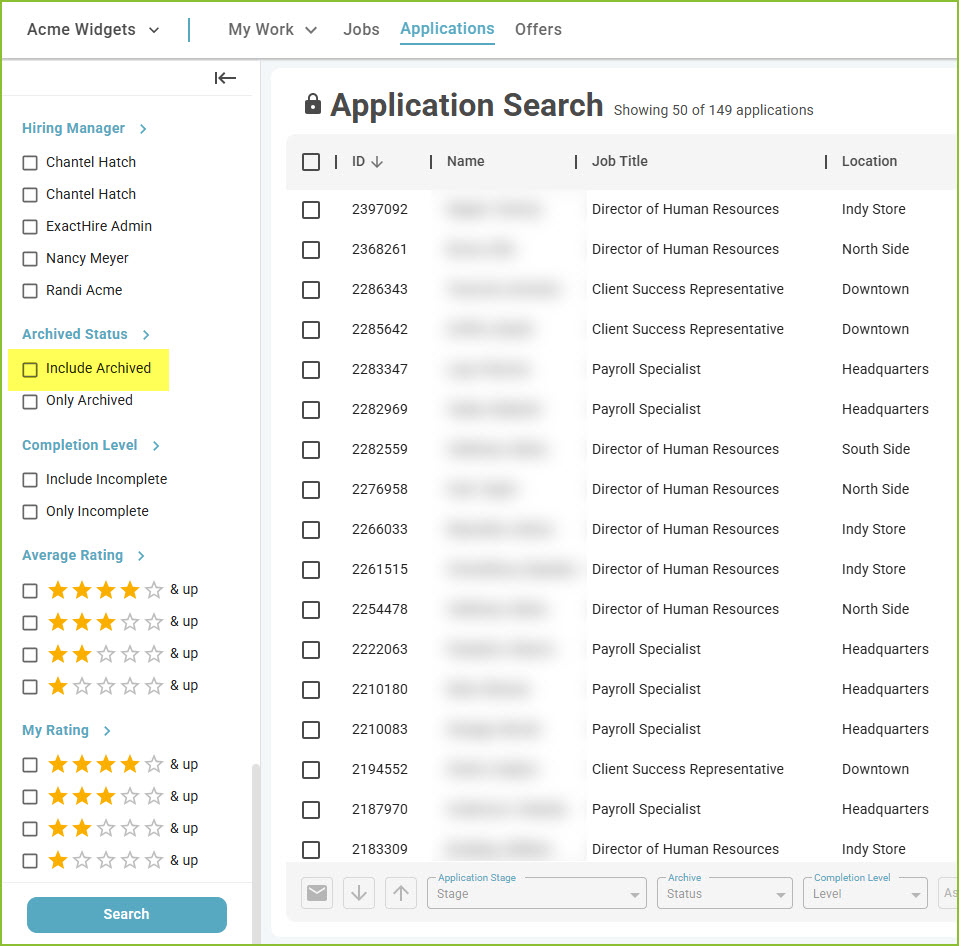Click the Name column header
The width and height of the screenshot is (959, 946).
[465, 161]
